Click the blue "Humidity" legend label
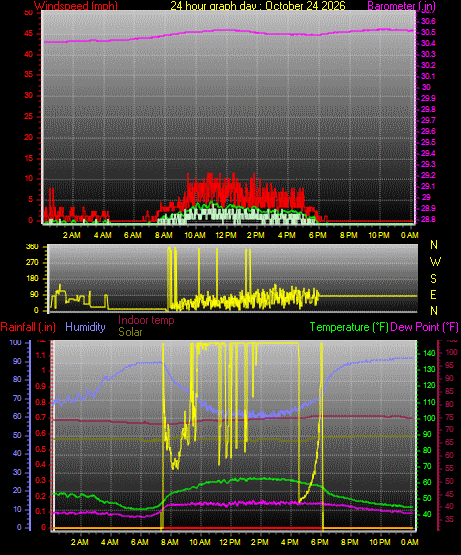The width and height of the screenshot is (461, 555). coord(85,327)
